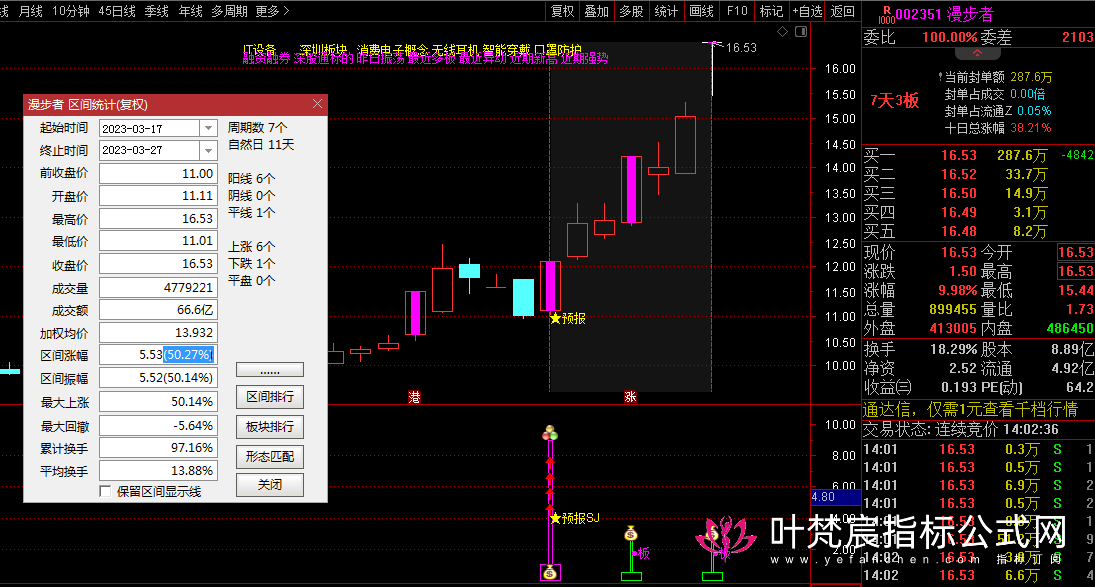Enable the 保留区间显示线 checkbox
Image resolution: width=1095 pixels, height=587 pixels.
(x=105, y=491)
